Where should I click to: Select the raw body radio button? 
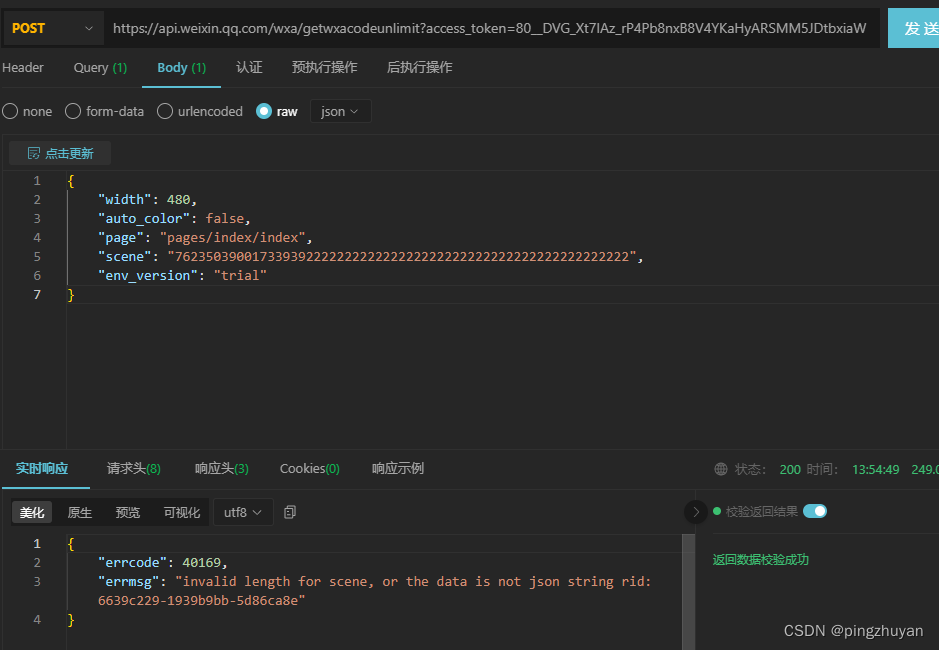[x=264, y=111]
